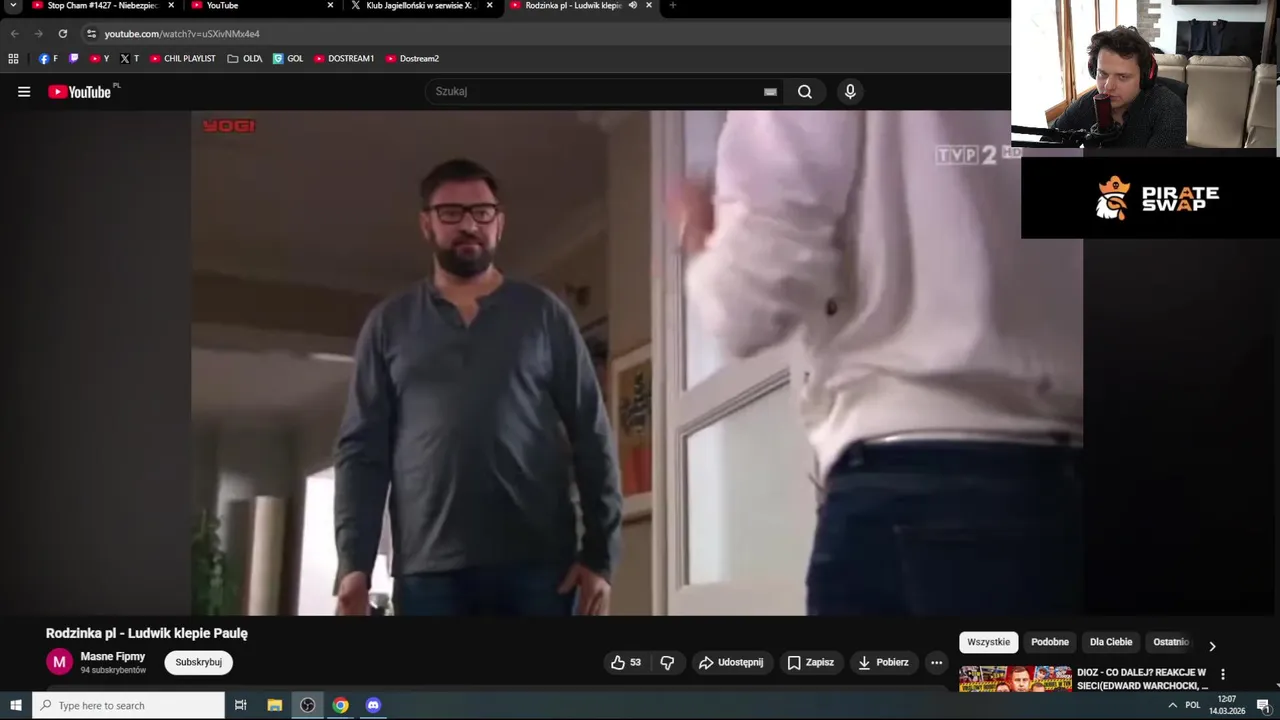
Task: Open the YouTube bookmark labeled Y
Action: 99,58
